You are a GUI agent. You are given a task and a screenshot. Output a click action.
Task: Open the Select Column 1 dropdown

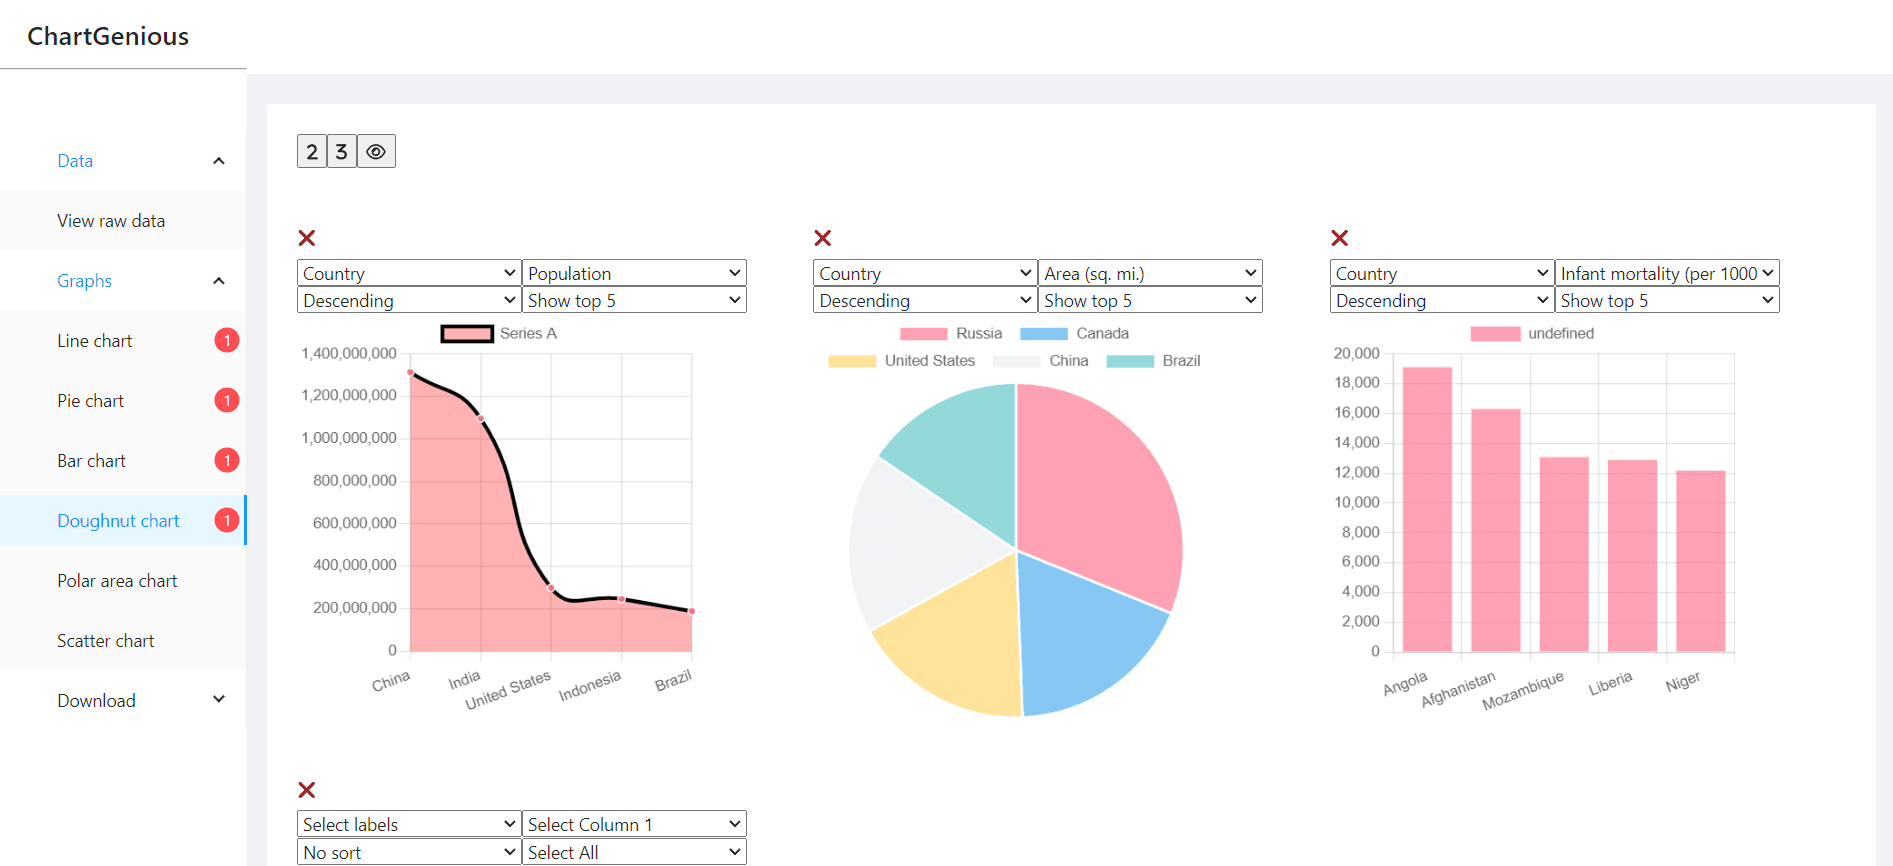click(x=634, y=824)
